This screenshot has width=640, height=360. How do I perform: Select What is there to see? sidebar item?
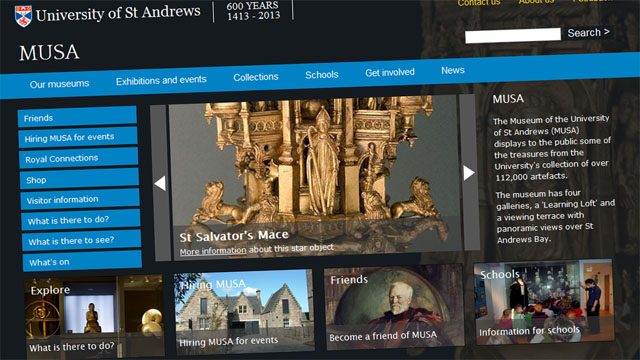click(x=82, y=241)
